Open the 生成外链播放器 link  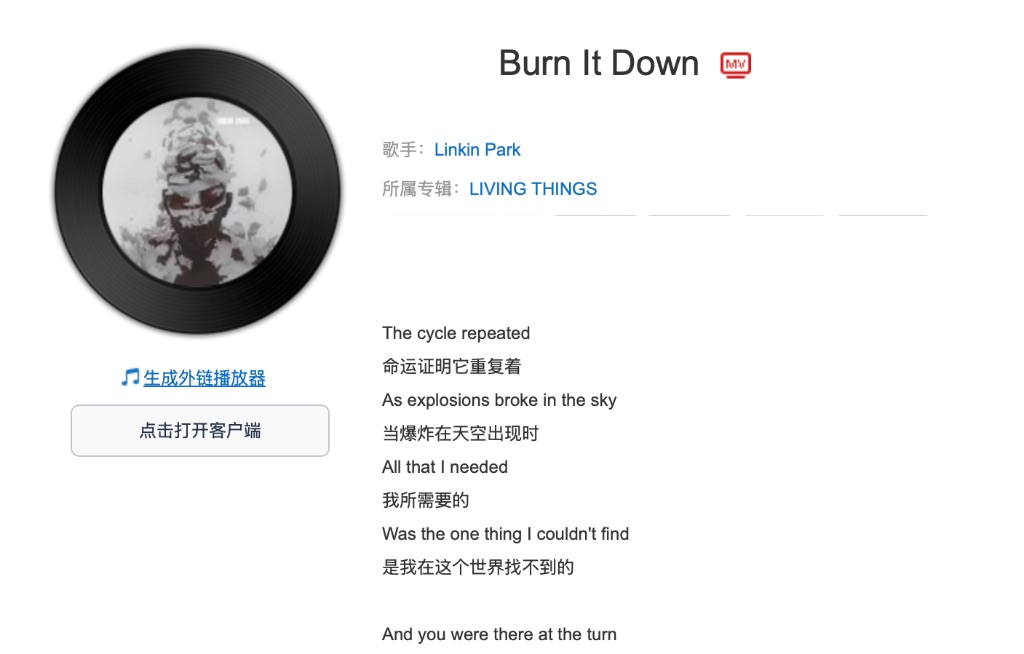204,378
